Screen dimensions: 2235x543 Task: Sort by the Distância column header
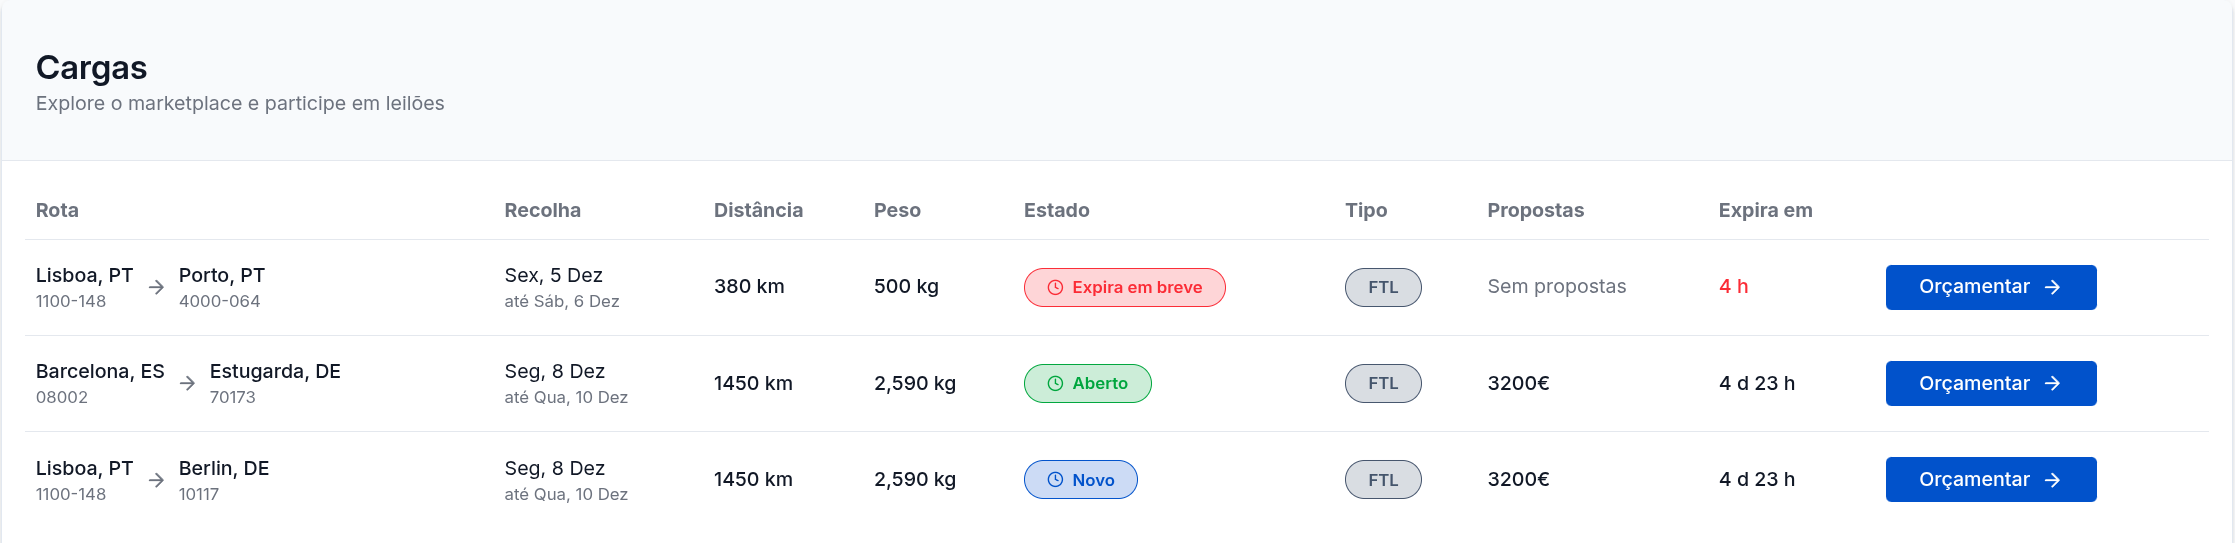click(x=758, y=210)
